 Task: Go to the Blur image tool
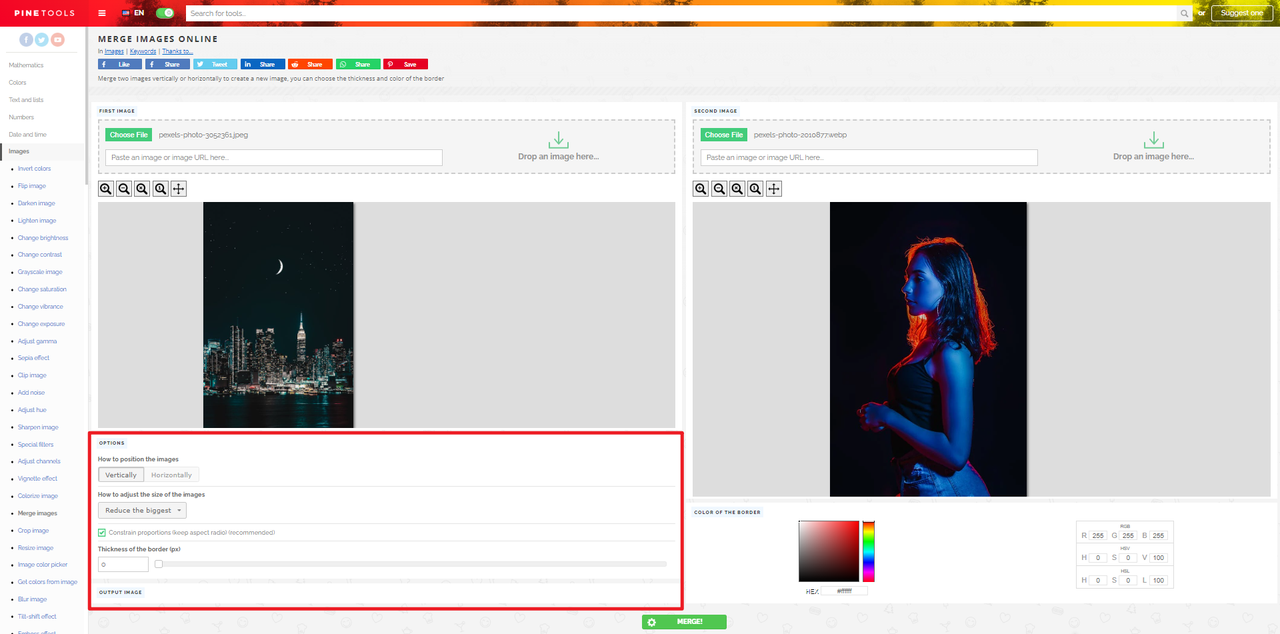32,599
